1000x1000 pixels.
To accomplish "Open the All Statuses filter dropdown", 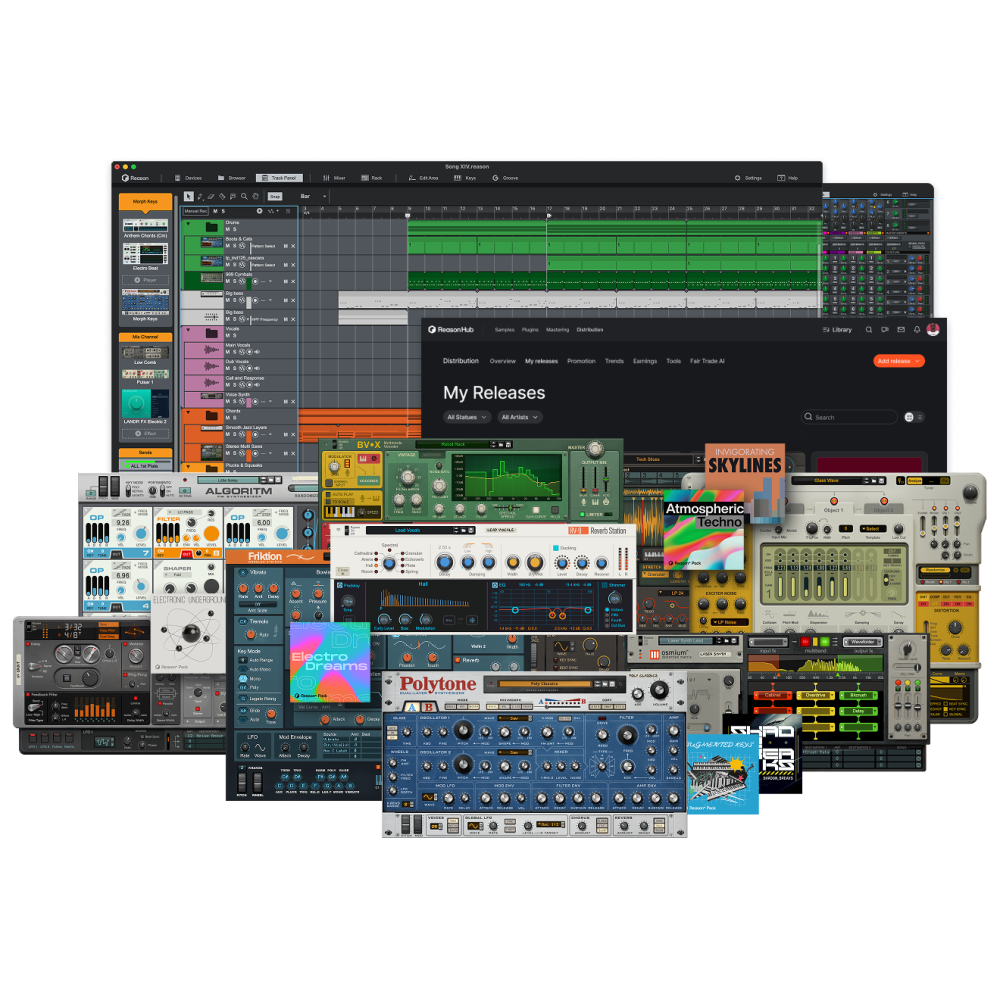I will 467,417.
